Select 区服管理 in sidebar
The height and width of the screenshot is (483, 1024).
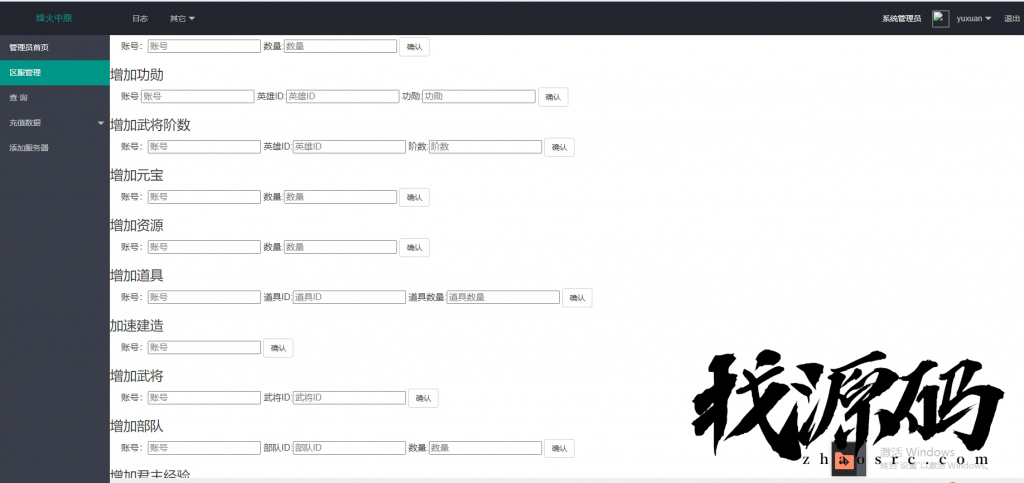[55, 72]
